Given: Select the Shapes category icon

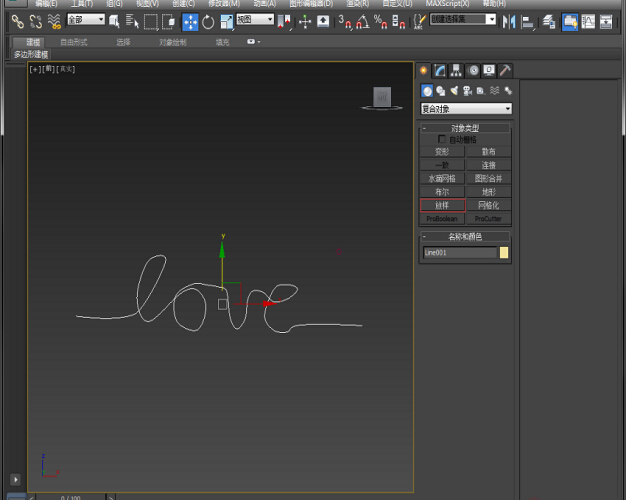Looking at the screenshot, I should [441, 91].
